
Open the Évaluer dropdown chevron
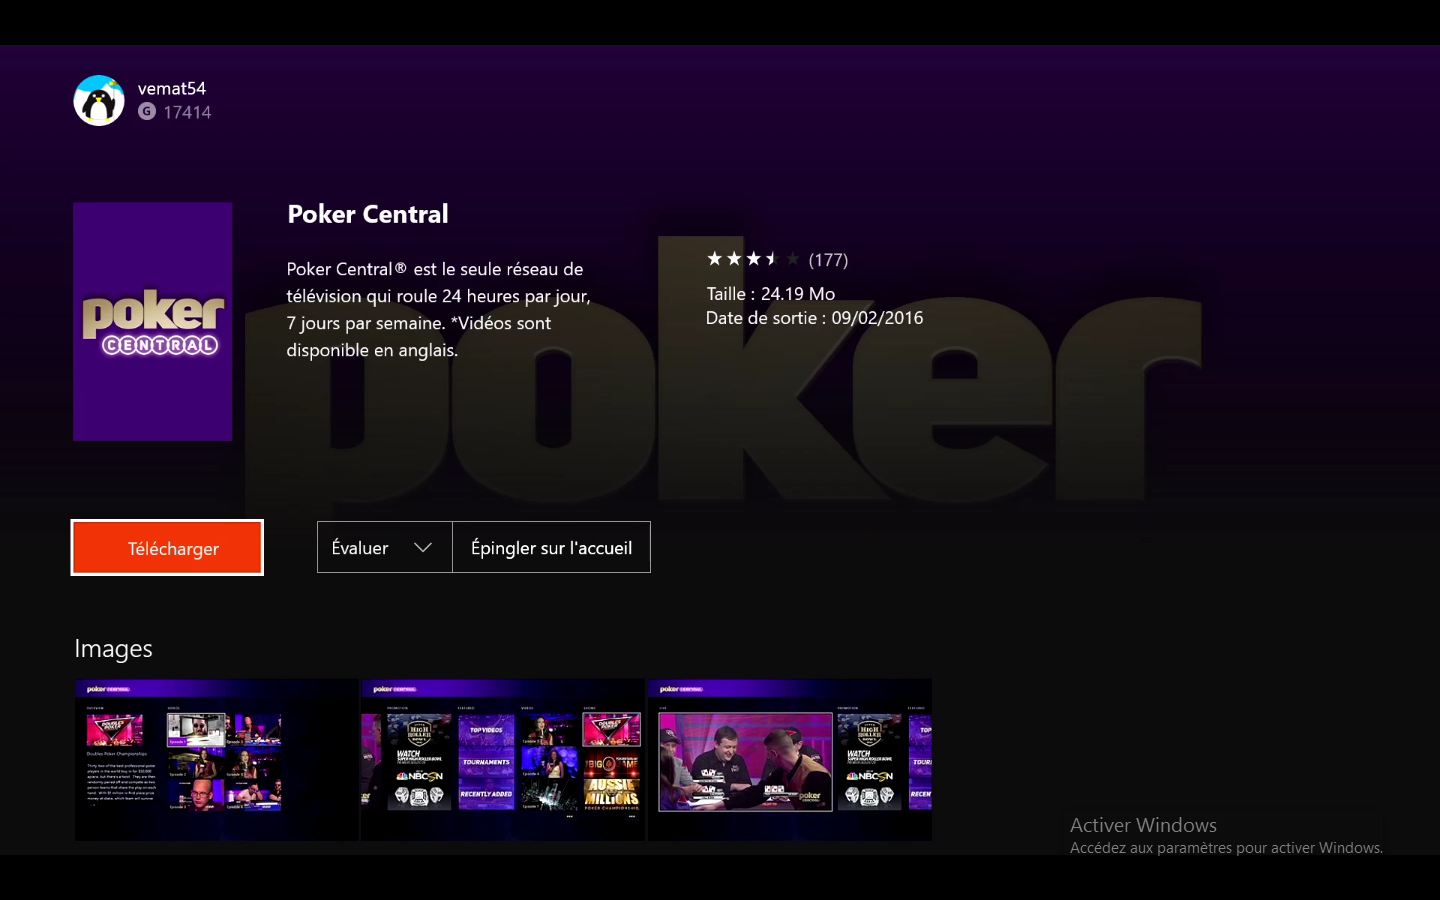point(423,547)
